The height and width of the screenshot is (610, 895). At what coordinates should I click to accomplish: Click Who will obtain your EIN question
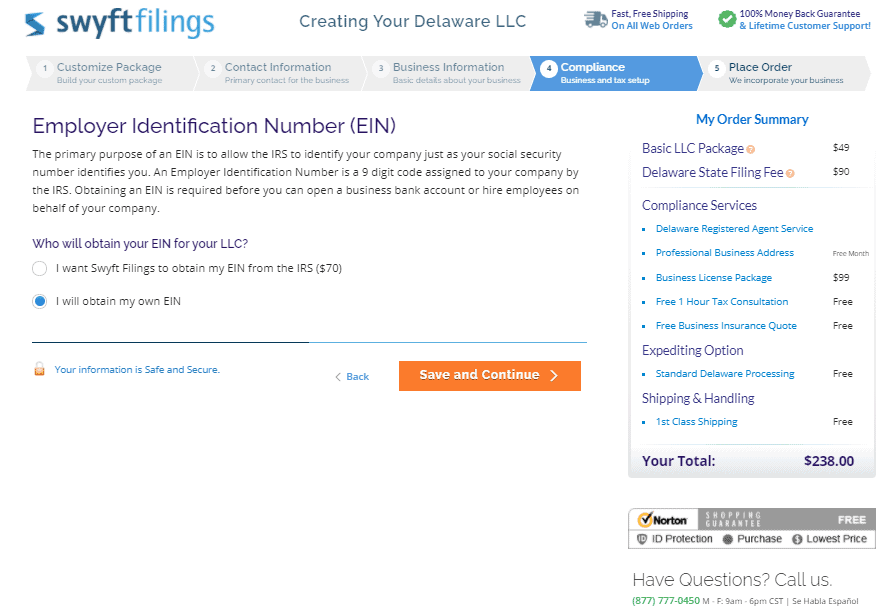click(x=140, y=244)
